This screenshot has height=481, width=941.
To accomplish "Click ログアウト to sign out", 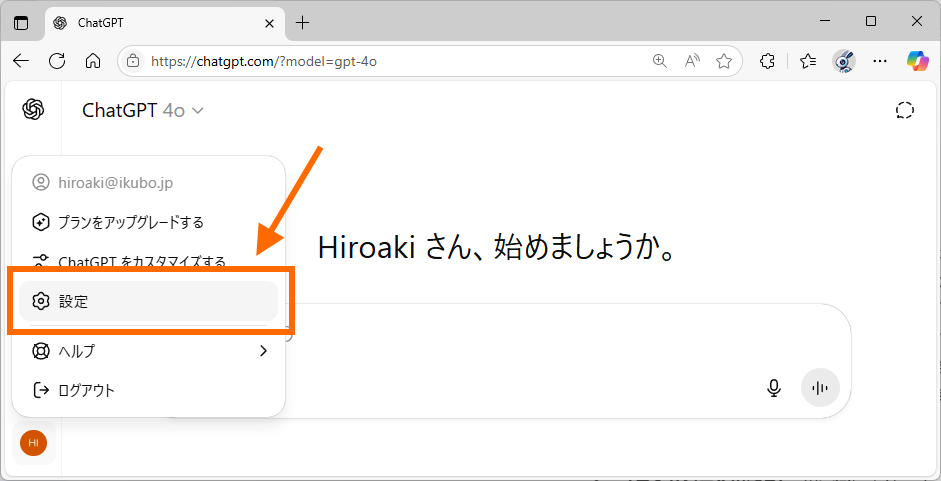I will coord(148,390).
